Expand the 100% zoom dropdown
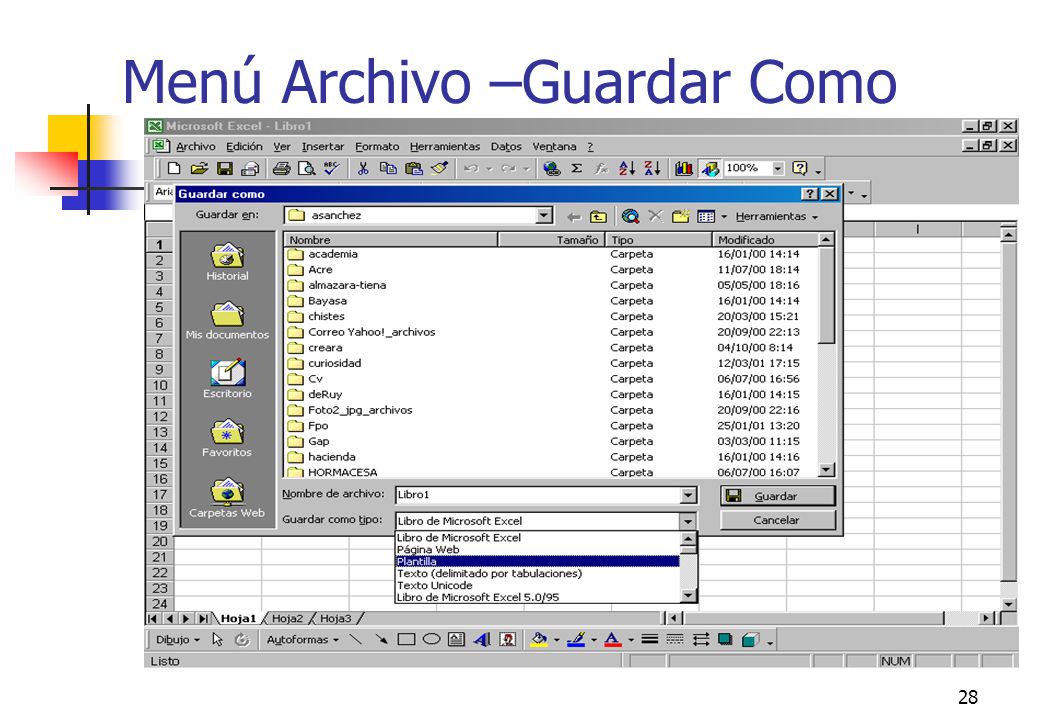Viewport: 1040px width, 720px height. click(x=777, y=168)
